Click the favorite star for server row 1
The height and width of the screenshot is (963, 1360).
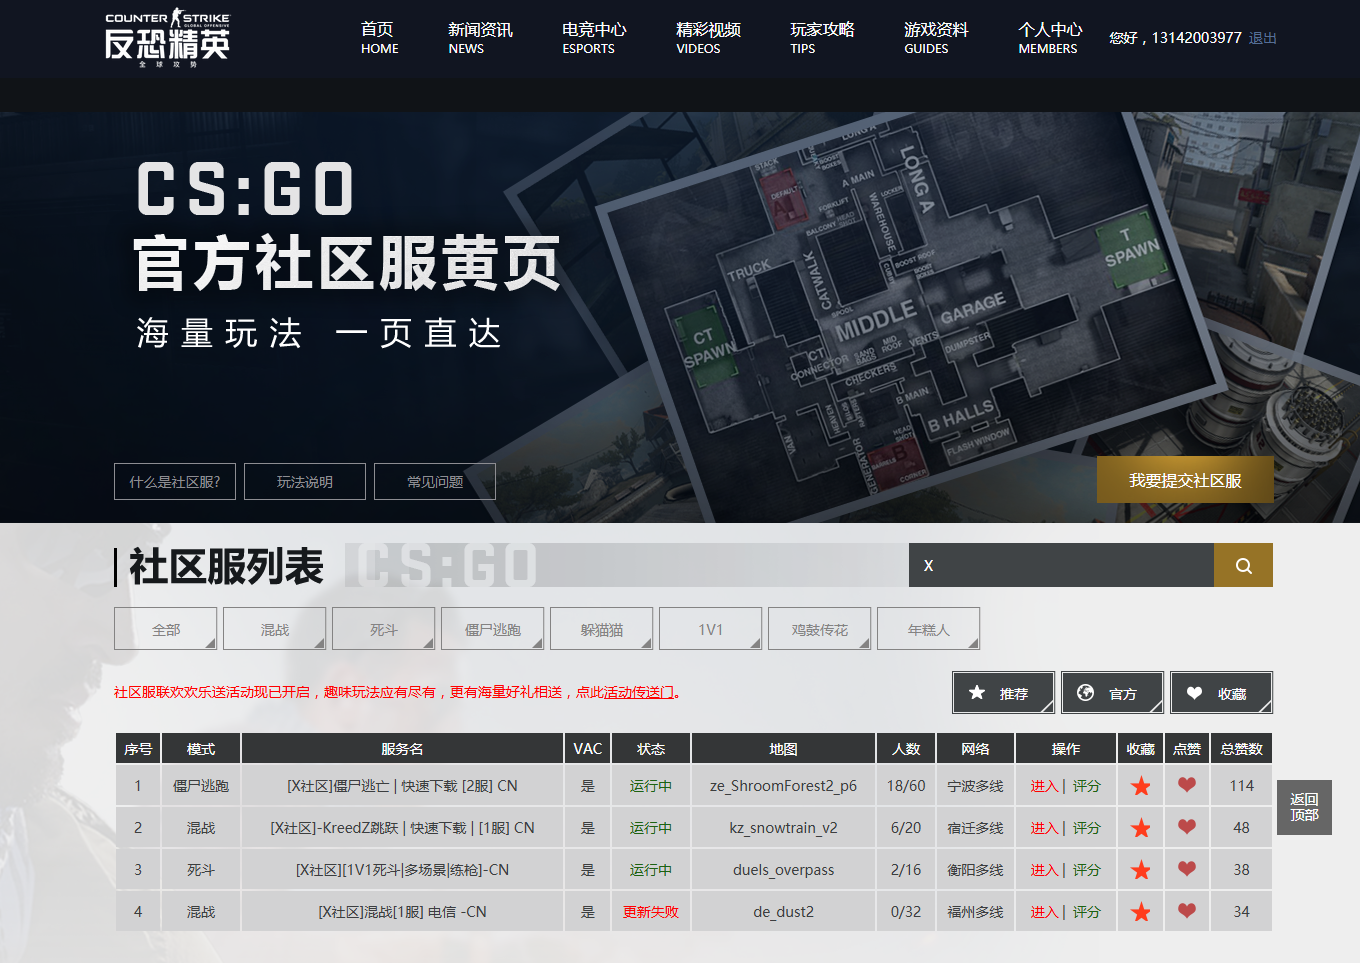1140,786
